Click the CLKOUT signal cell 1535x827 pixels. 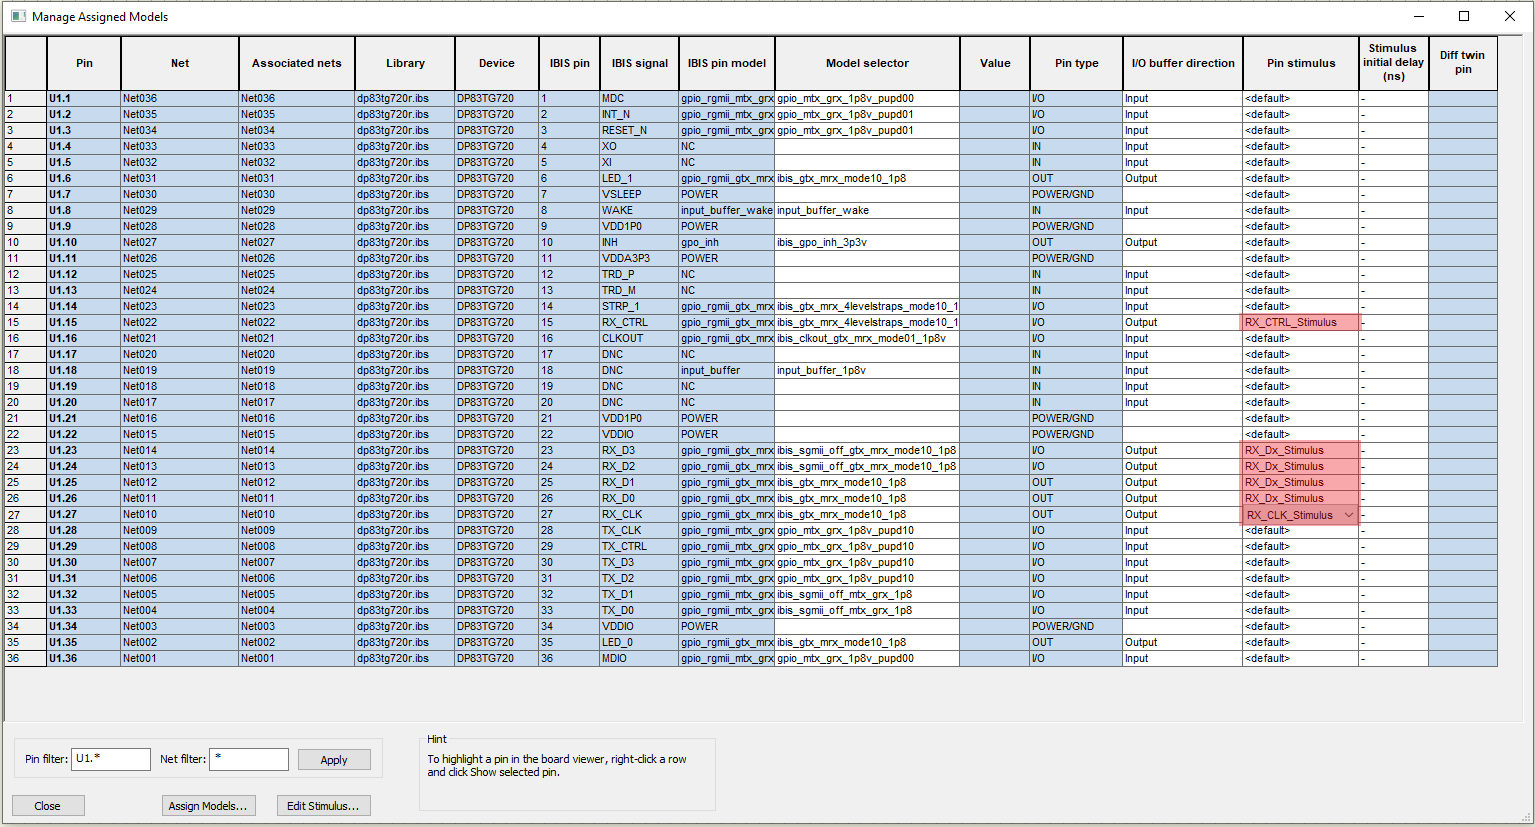(x=640, y=338)
